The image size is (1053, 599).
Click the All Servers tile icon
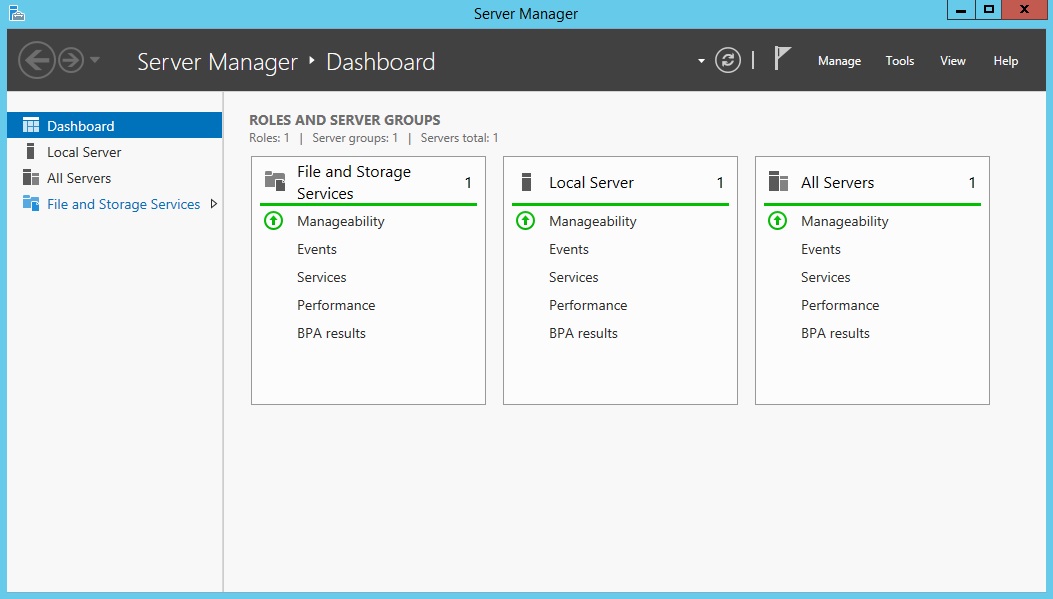778,182
